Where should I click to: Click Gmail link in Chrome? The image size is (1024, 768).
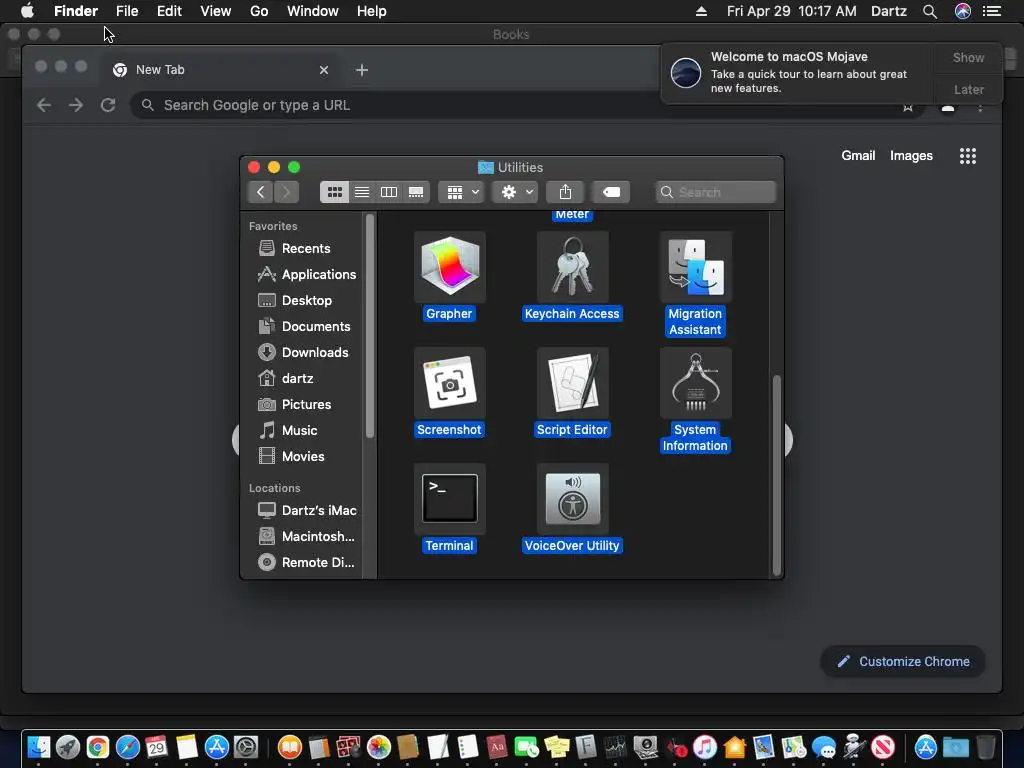[858, 155]
